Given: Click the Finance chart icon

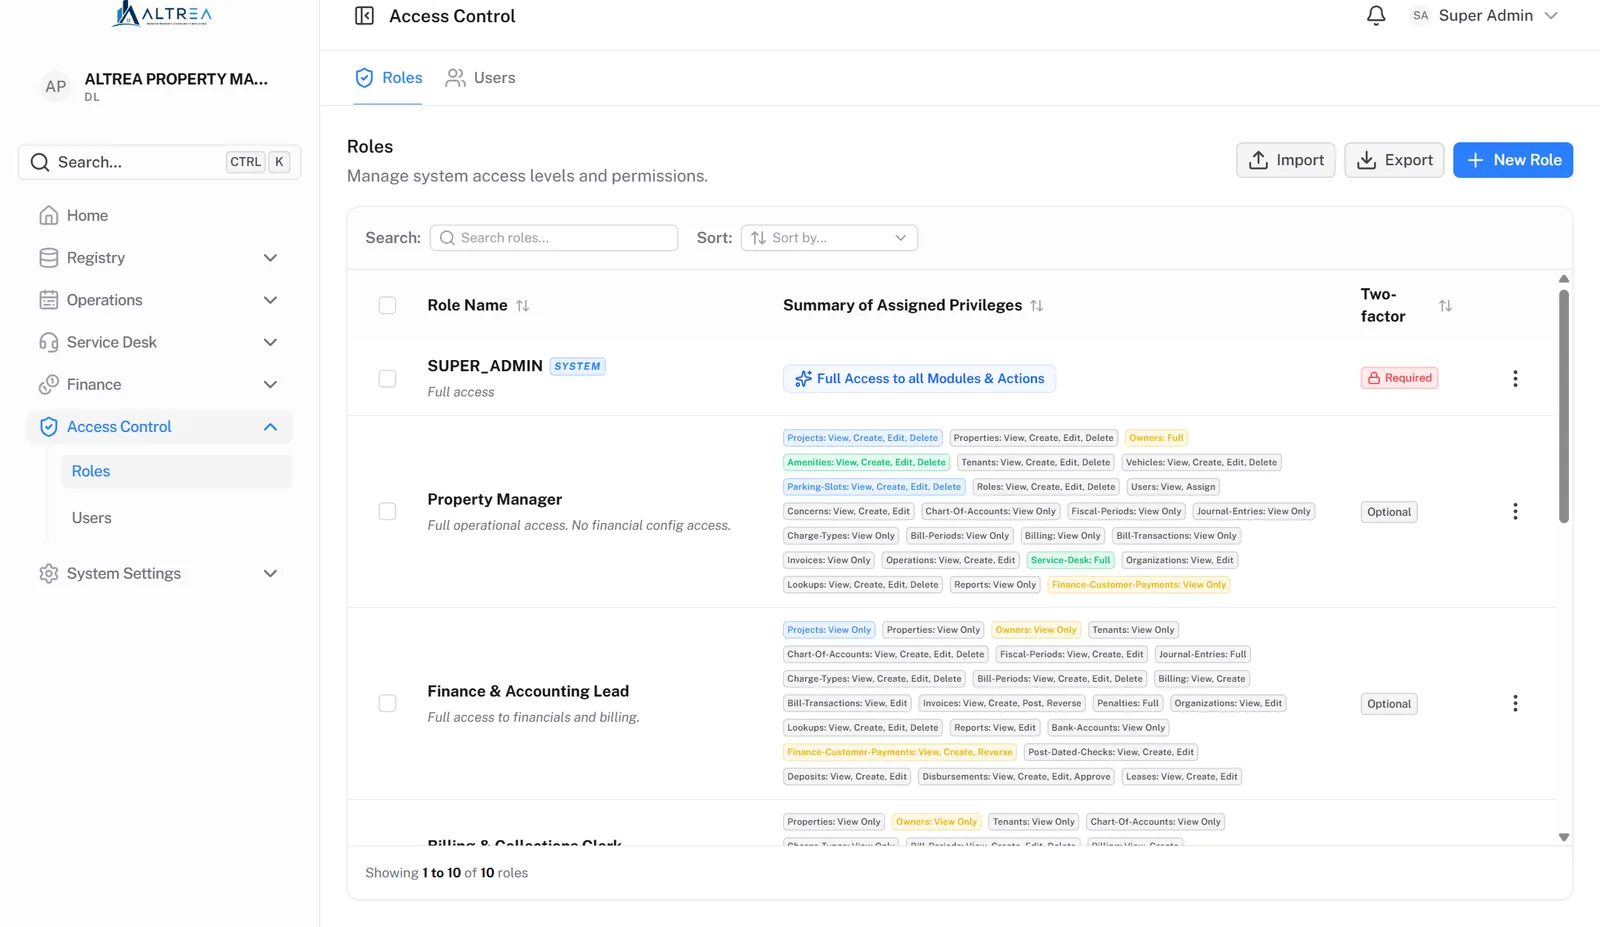Looking at the screenshot, I should (x=48, y=384).
